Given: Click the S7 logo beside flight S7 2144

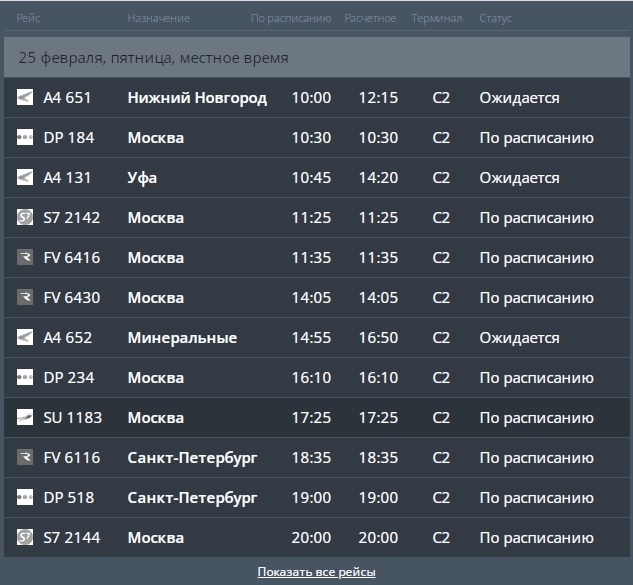Looking at the screenshot, I should tap(25, 538).
